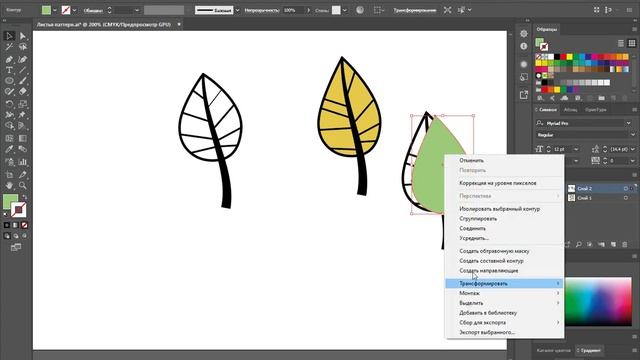Screen dimensions: 640x360
Task: Select the Pen tool
Action: pyautogui.click(x=9, y=59)
